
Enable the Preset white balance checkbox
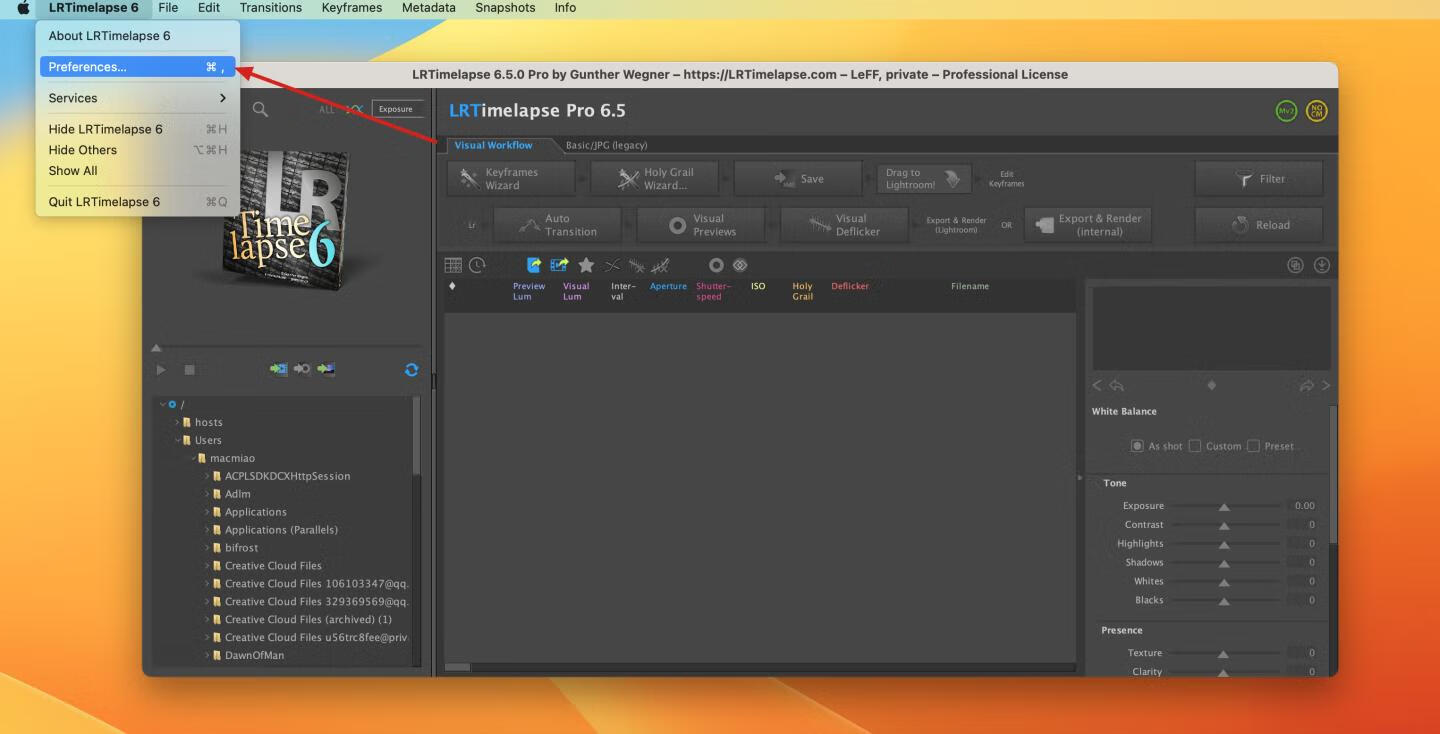(x=1253, y=446)
